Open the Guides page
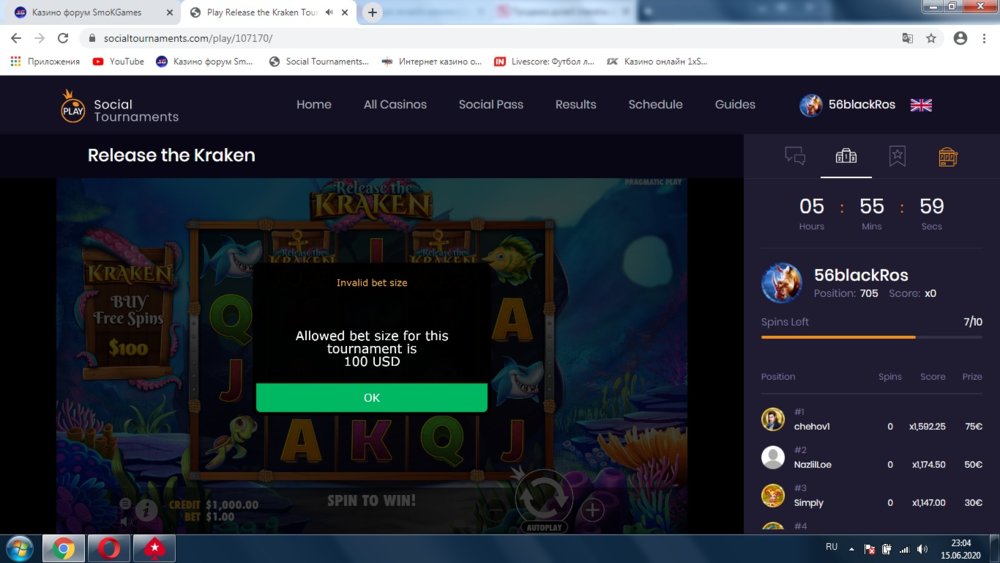 click(x=735, y=105)
